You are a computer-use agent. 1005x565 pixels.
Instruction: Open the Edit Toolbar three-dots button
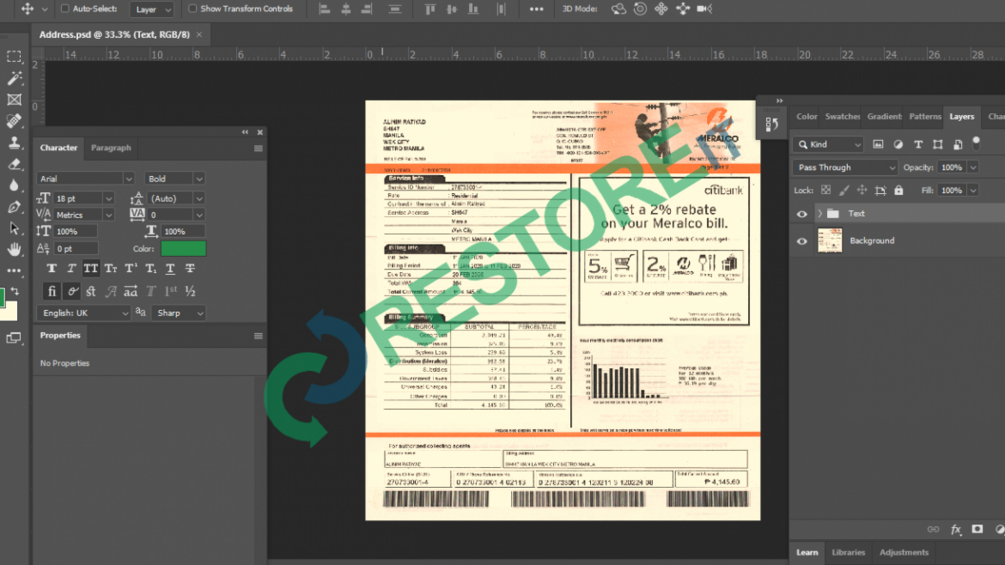click(13, 270)
